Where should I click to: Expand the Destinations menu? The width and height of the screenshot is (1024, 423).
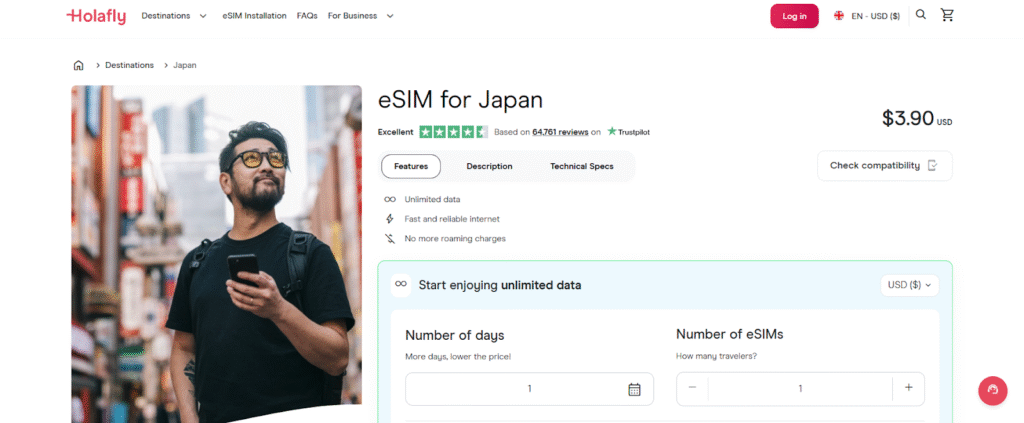click(174, 16)
